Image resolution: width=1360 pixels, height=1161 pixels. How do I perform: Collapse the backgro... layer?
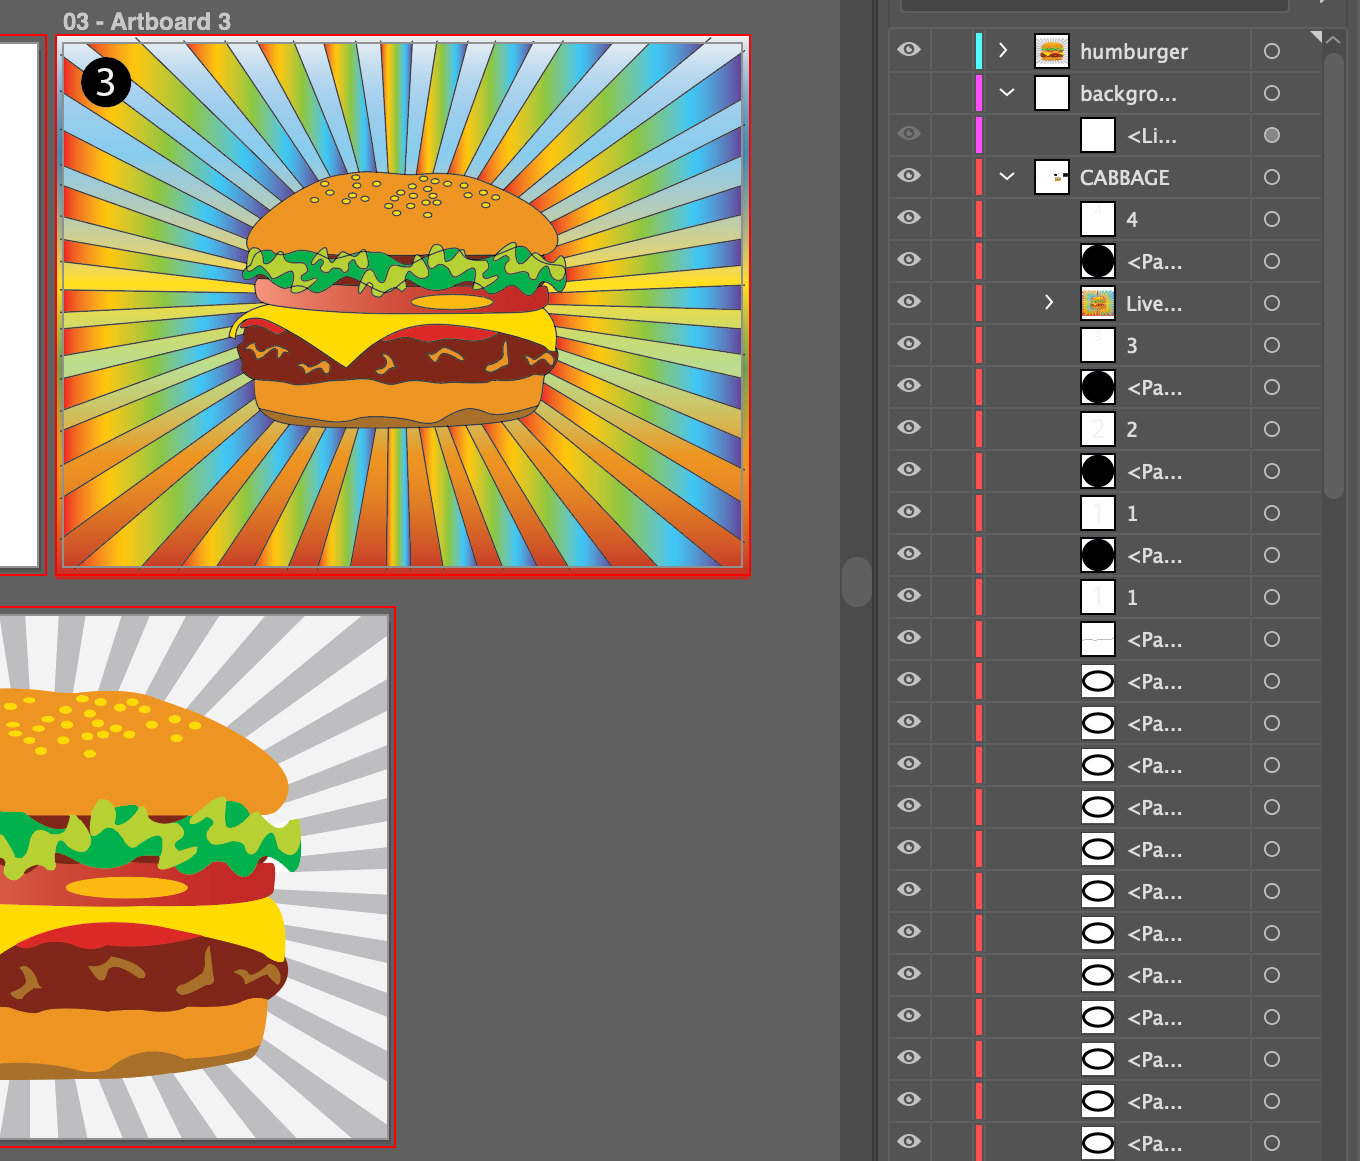(x=1007, y=93)
